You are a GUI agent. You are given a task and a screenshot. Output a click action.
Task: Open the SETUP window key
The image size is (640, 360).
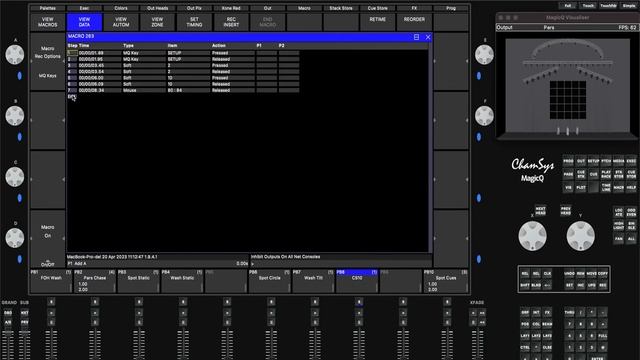click(x=593, y=161)
